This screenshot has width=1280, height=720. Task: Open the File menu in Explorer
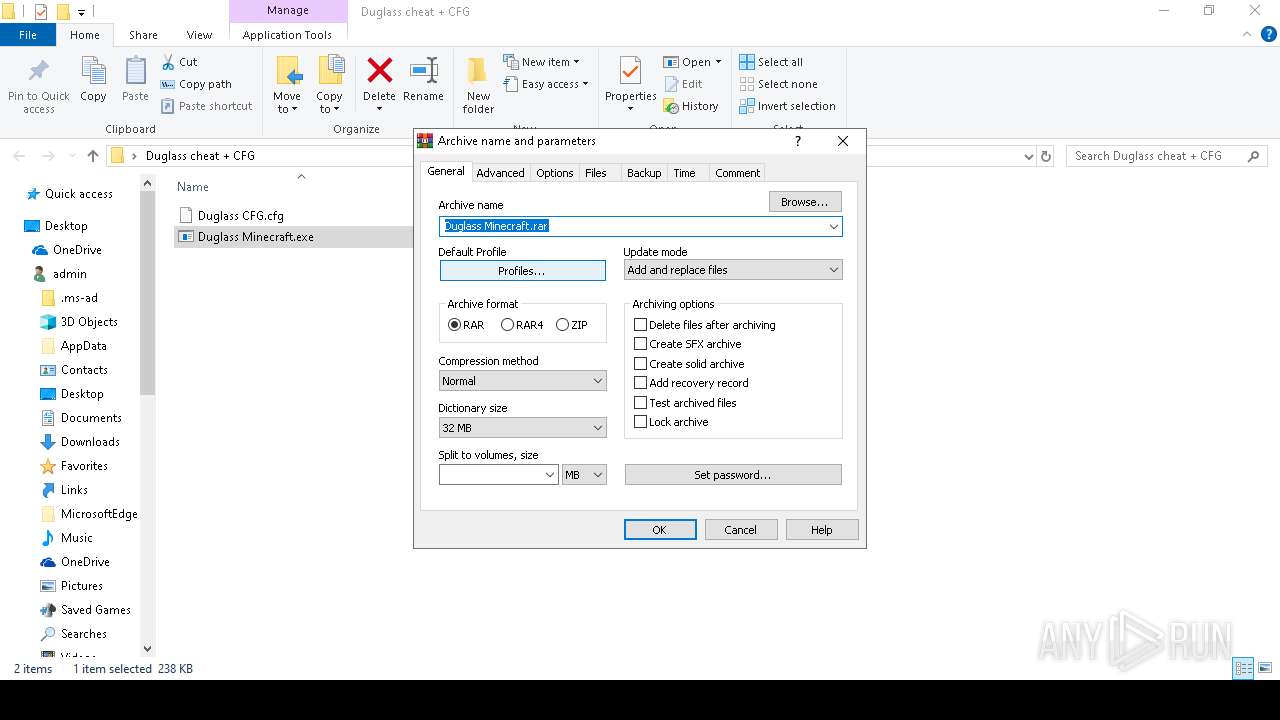pyautogui.click(x=28, y=35)
